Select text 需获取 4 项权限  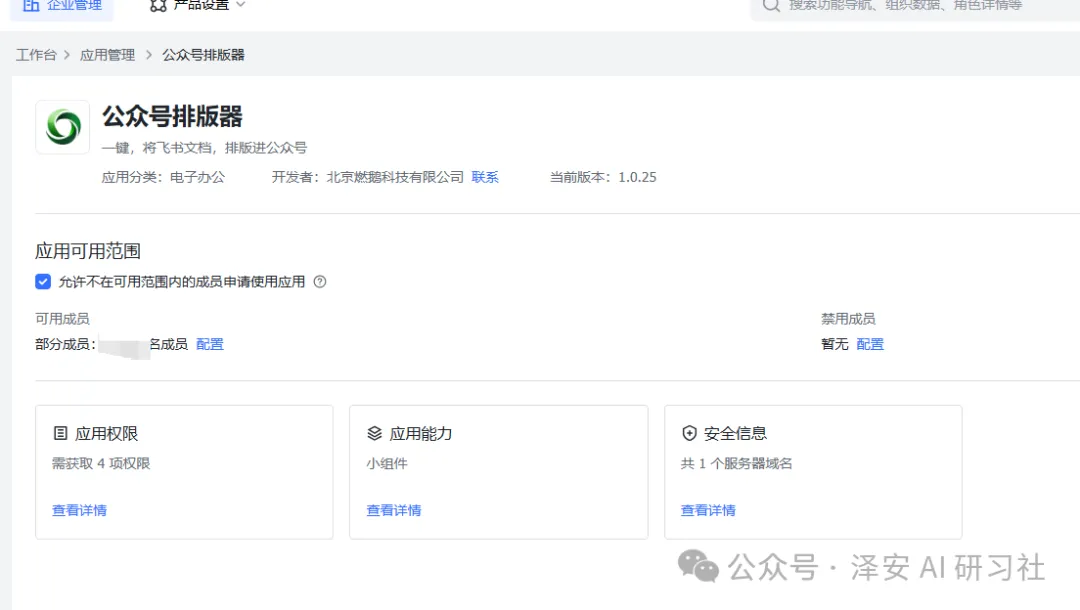[101, 463]
